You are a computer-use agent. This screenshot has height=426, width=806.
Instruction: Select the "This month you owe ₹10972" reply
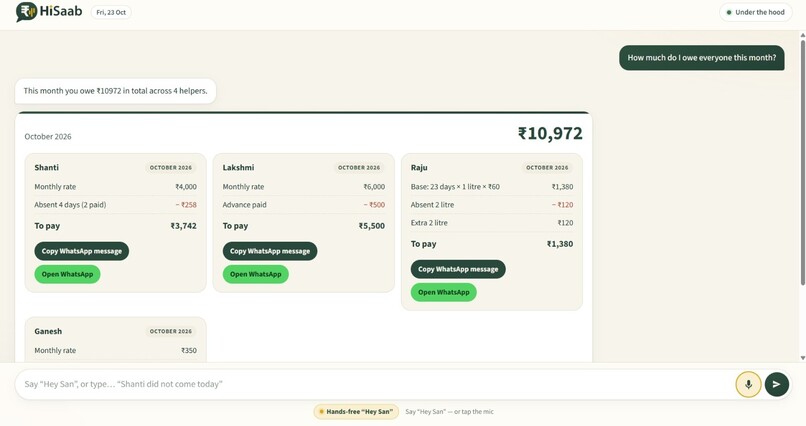click(x=116, y=91)
